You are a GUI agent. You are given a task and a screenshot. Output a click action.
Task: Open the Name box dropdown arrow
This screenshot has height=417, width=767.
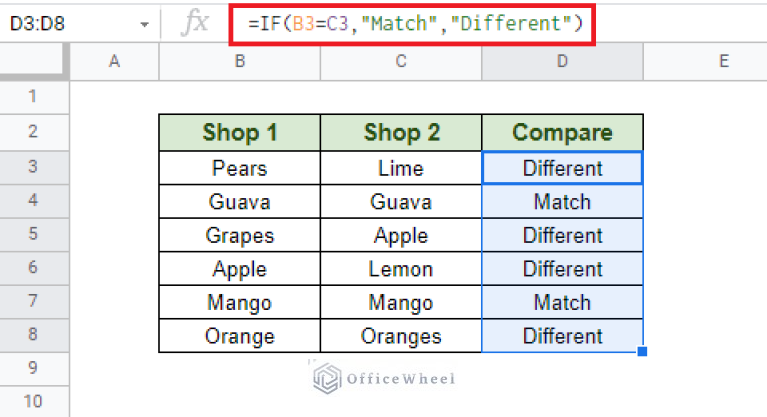click(x=144, y=24)
